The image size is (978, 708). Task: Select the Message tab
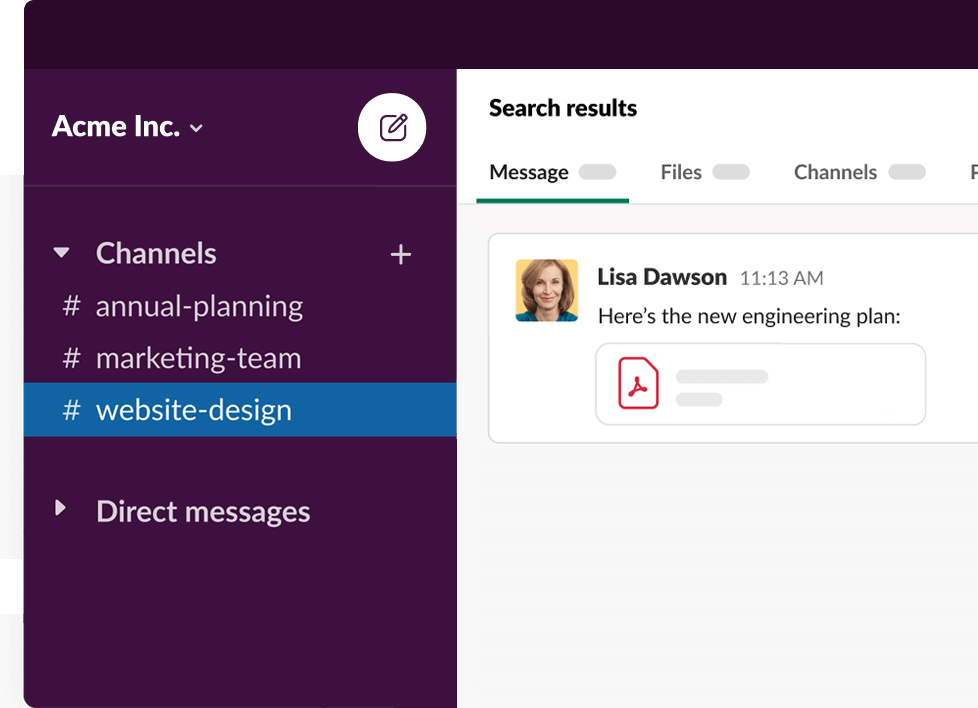pyautogui.click(x=529, y=172)
